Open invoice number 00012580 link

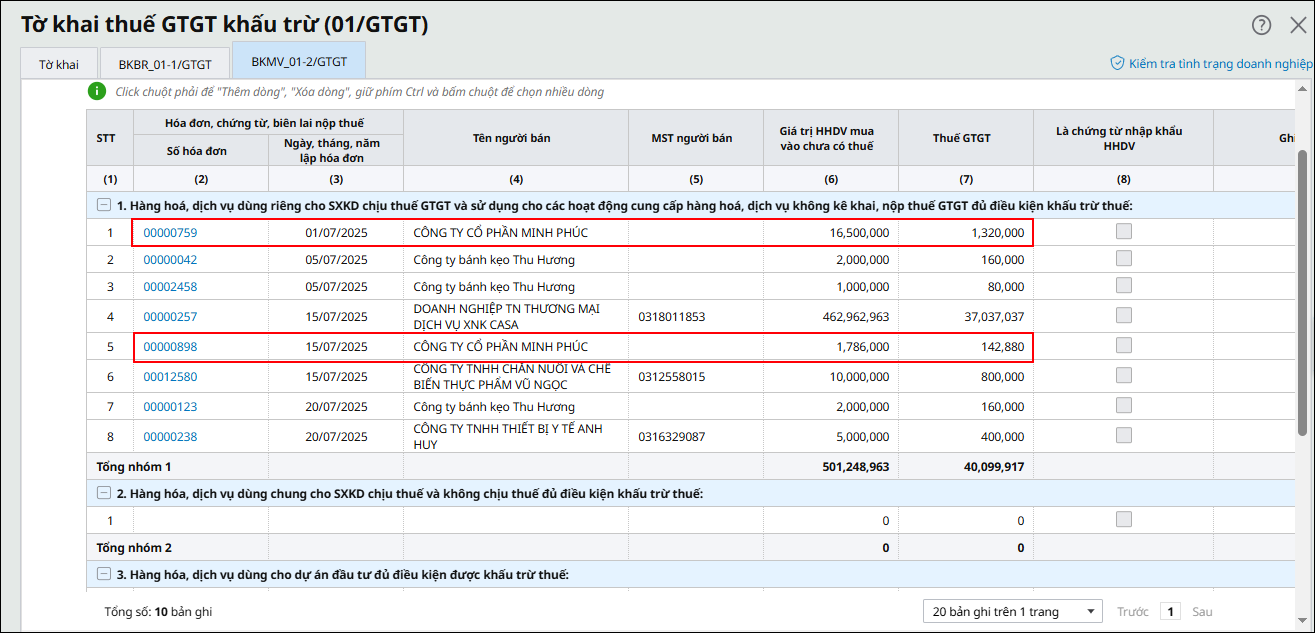click(170, 377)
